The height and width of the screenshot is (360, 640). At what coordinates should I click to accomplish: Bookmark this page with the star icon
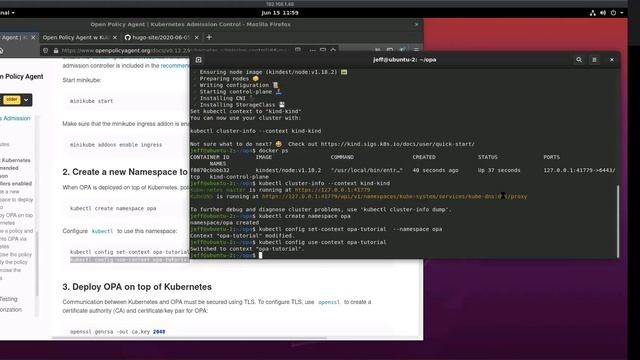(x=333, y=50)
